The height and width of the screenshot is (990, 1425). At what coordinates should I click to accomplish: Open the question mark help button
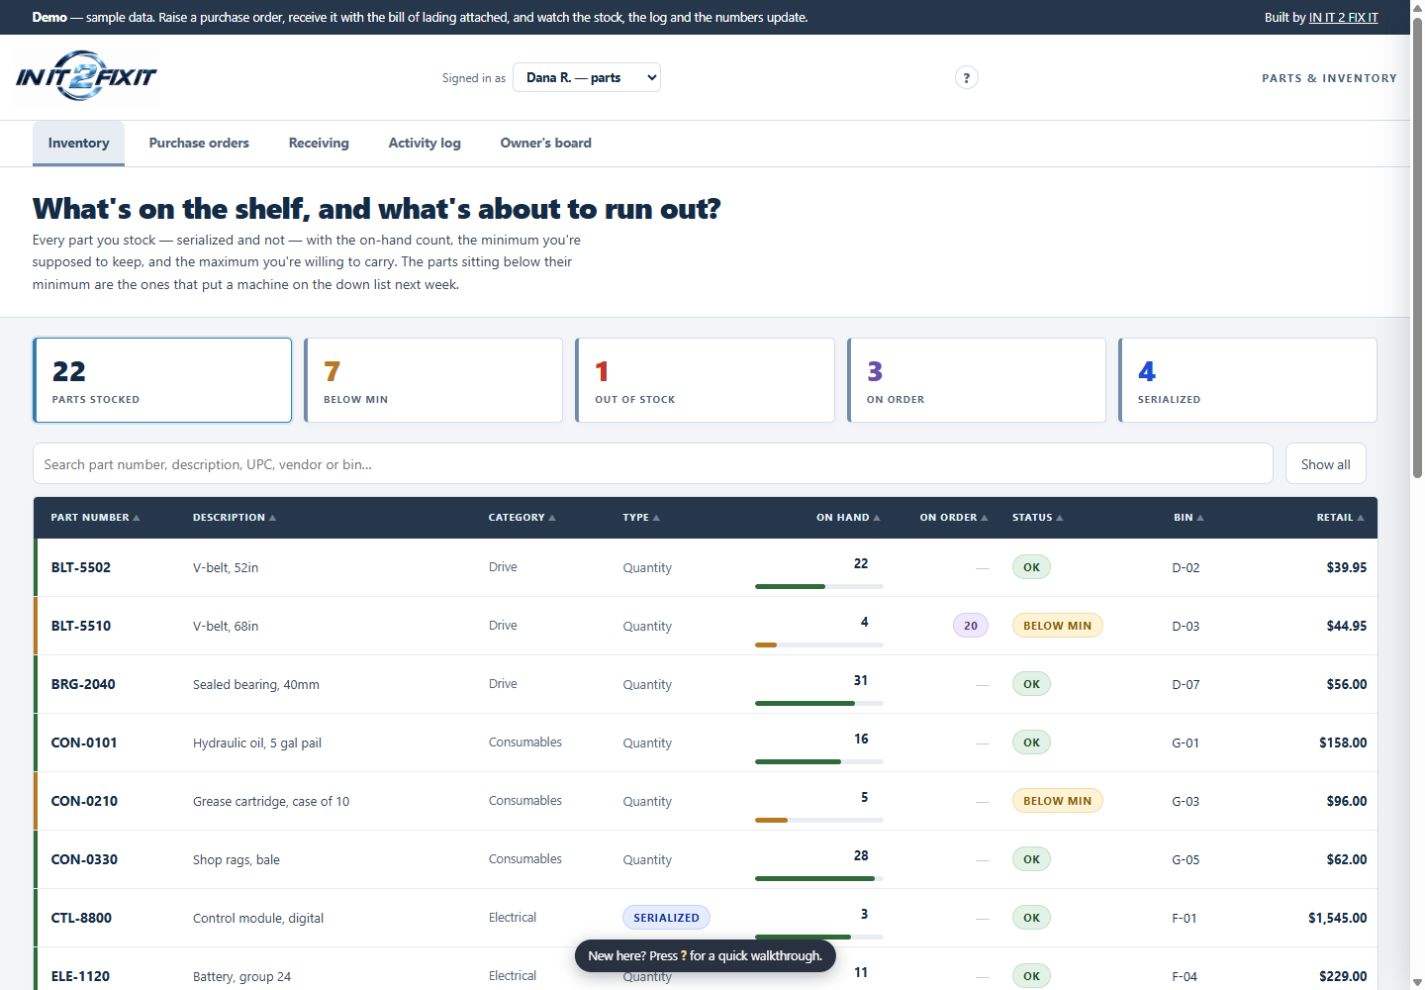(966, 77)
